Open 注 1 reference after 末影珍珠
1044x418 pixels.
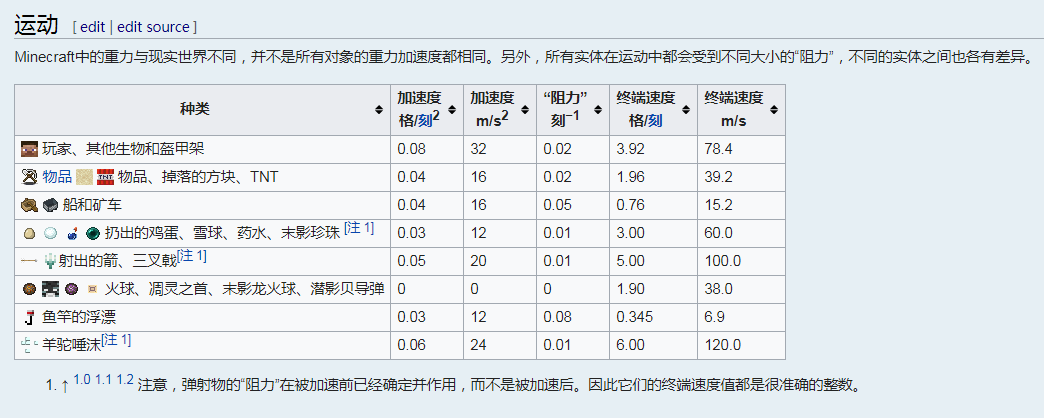(359, 228)
